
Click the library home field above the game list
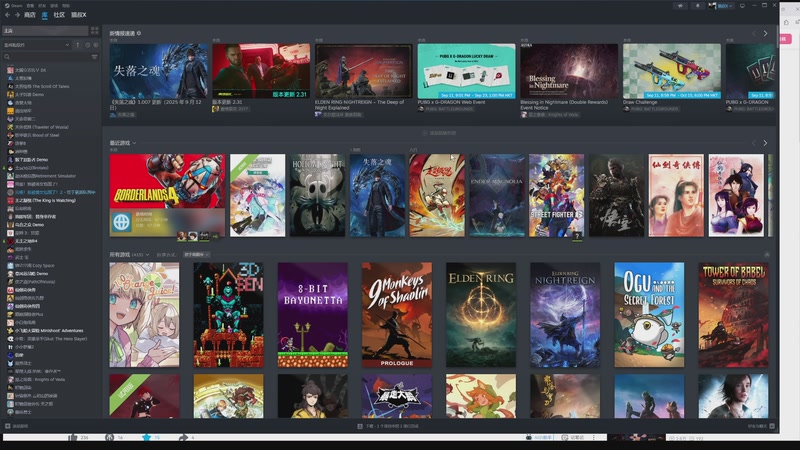(45, 31)
